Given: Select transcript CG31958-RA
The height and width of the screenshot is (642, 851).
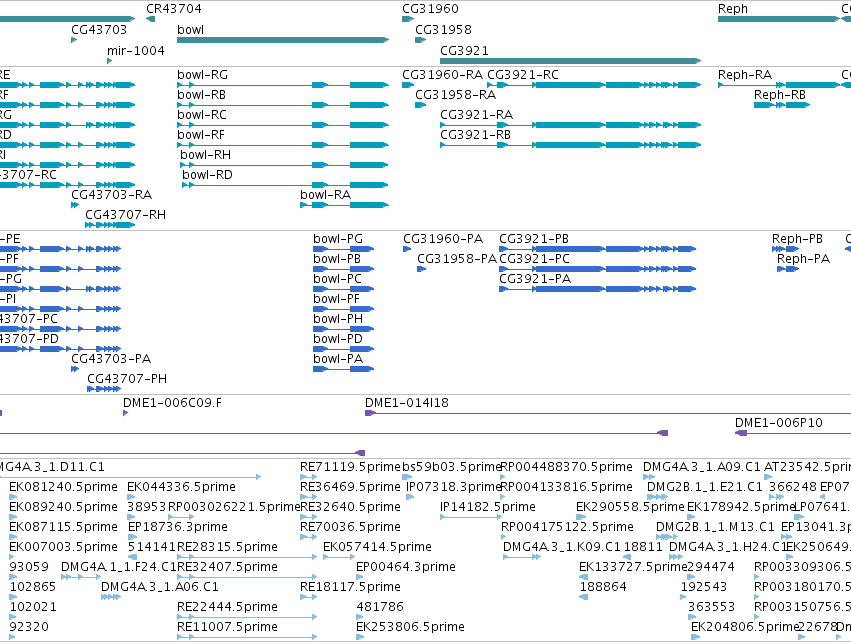Looking at the screenshot, I should coord(421,105).
